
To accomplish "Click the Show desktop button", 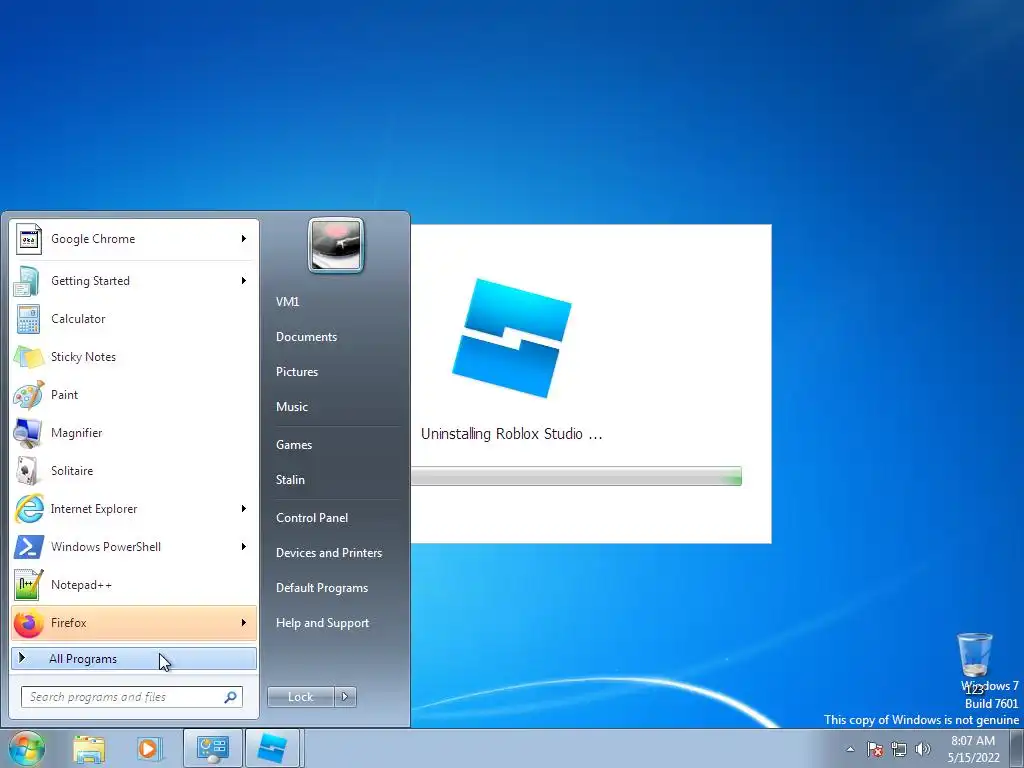I will point(1017,748).
